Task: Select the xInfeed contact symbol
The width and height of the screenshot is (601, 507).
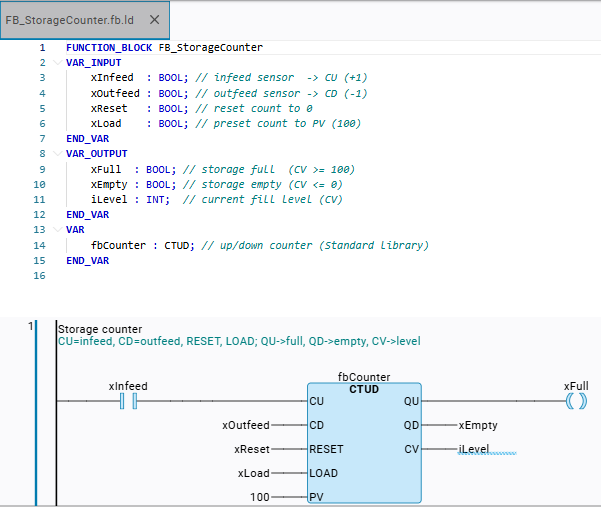Action: (128, 401)
